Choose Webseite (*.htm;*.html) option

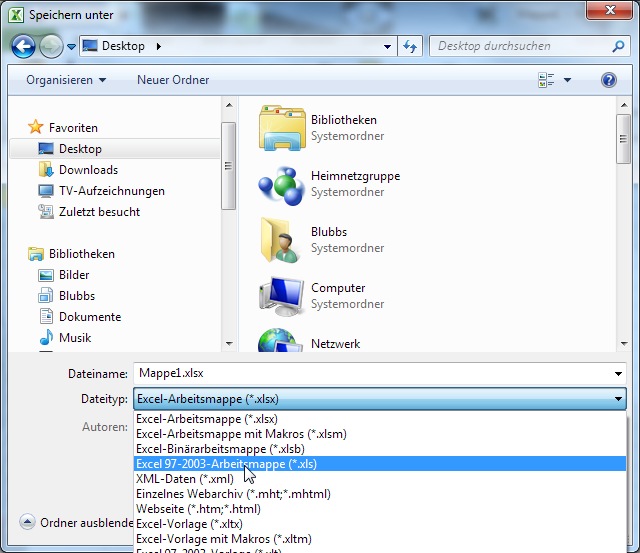click(x=380, y=509)
